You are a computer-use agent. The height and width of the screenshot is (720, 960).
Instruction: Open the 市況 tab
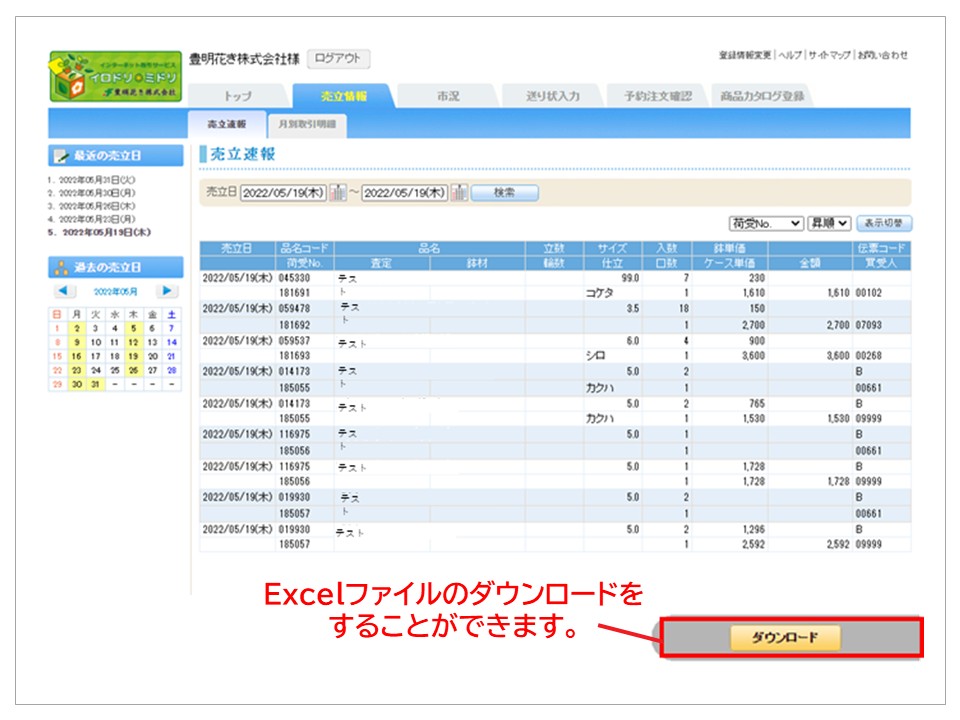[x=448, y=97]
